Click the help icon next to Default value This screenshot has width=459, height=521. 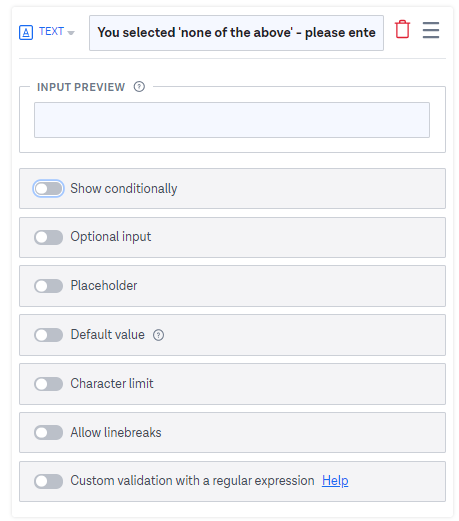pyautogui.click(x=158, y=335)
